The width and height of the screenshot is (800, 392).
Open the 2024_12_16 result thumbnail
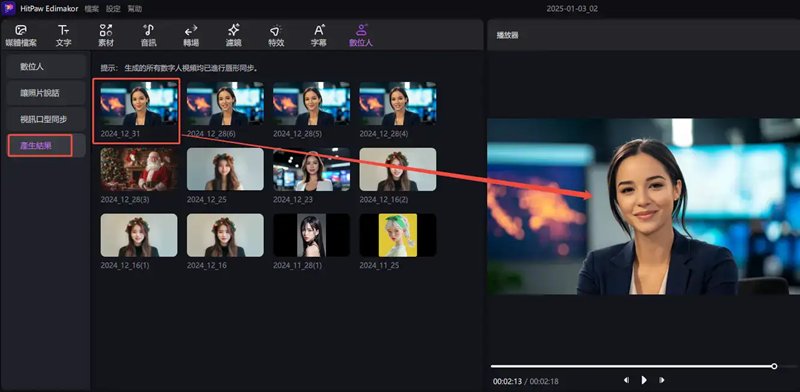click(x=225, y=235)
